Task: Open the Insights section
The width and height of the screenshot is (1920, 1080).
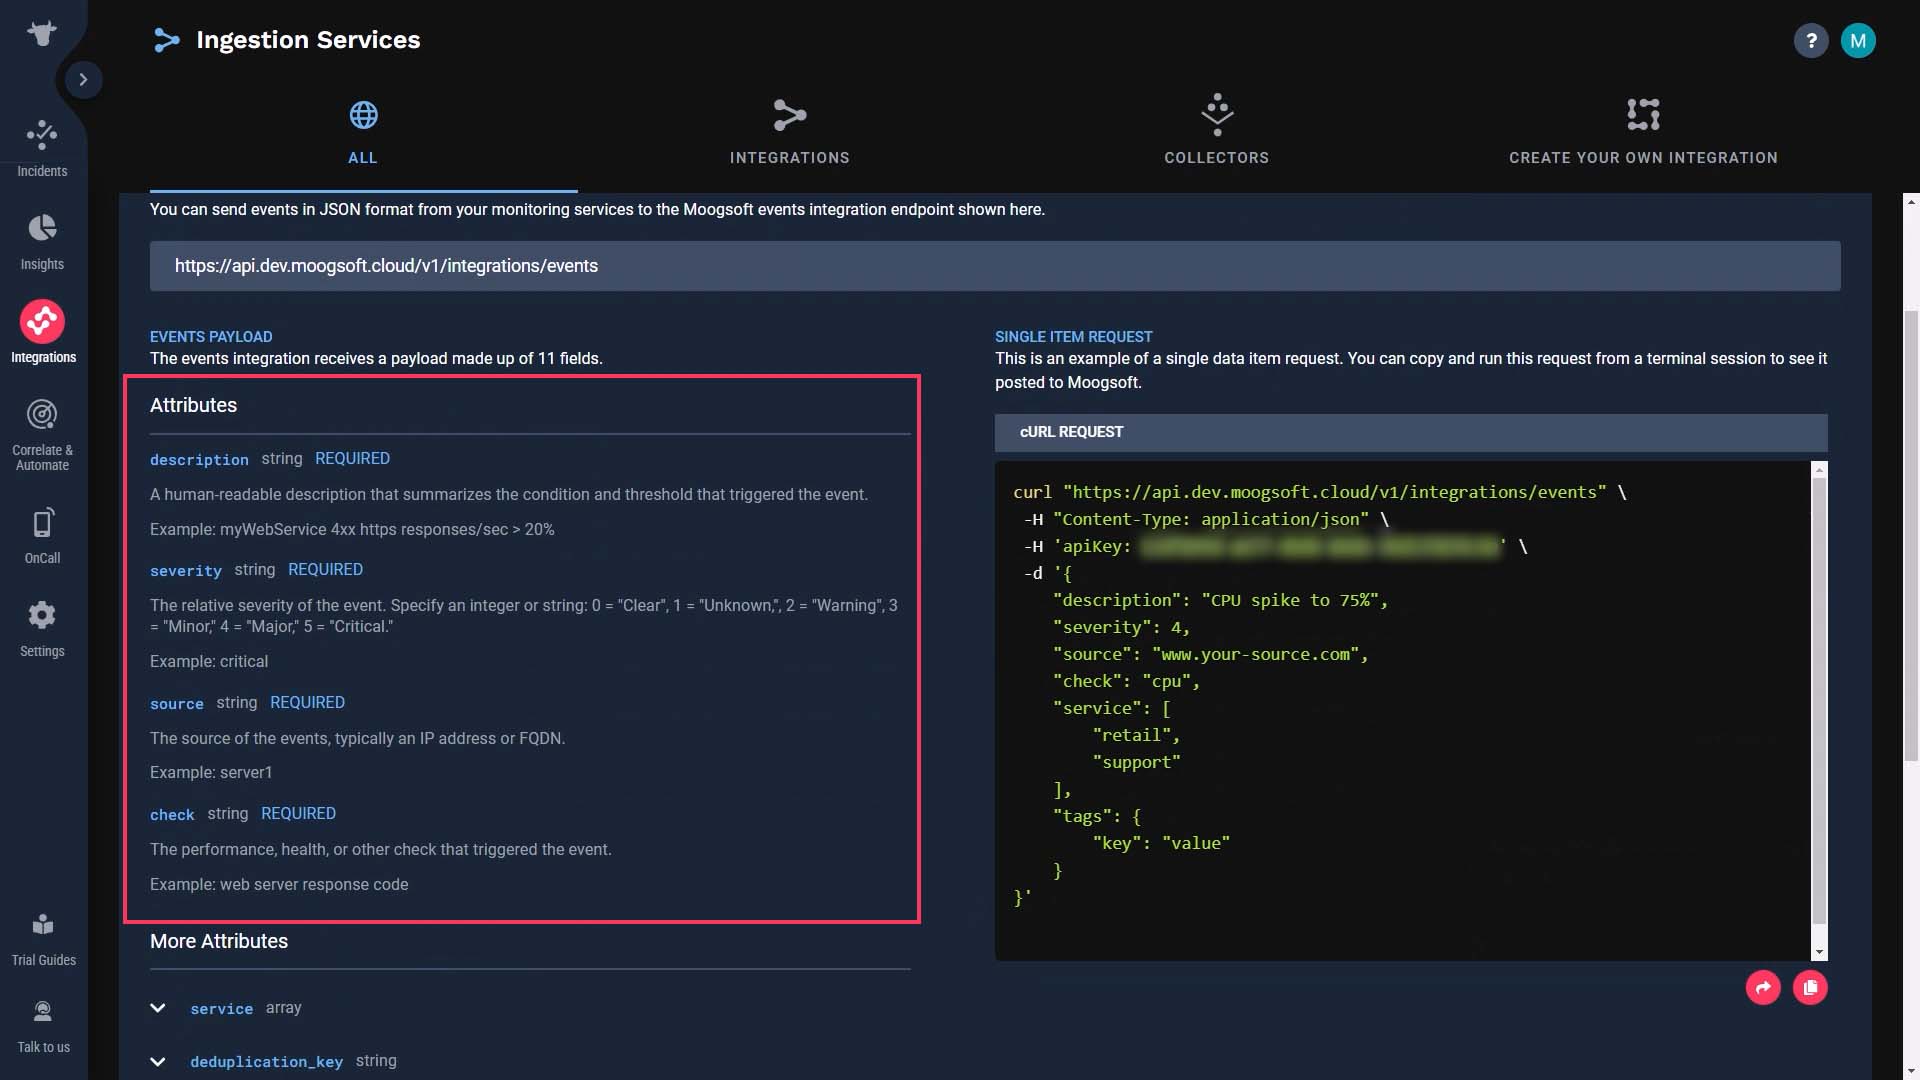Action: (42, 241)
